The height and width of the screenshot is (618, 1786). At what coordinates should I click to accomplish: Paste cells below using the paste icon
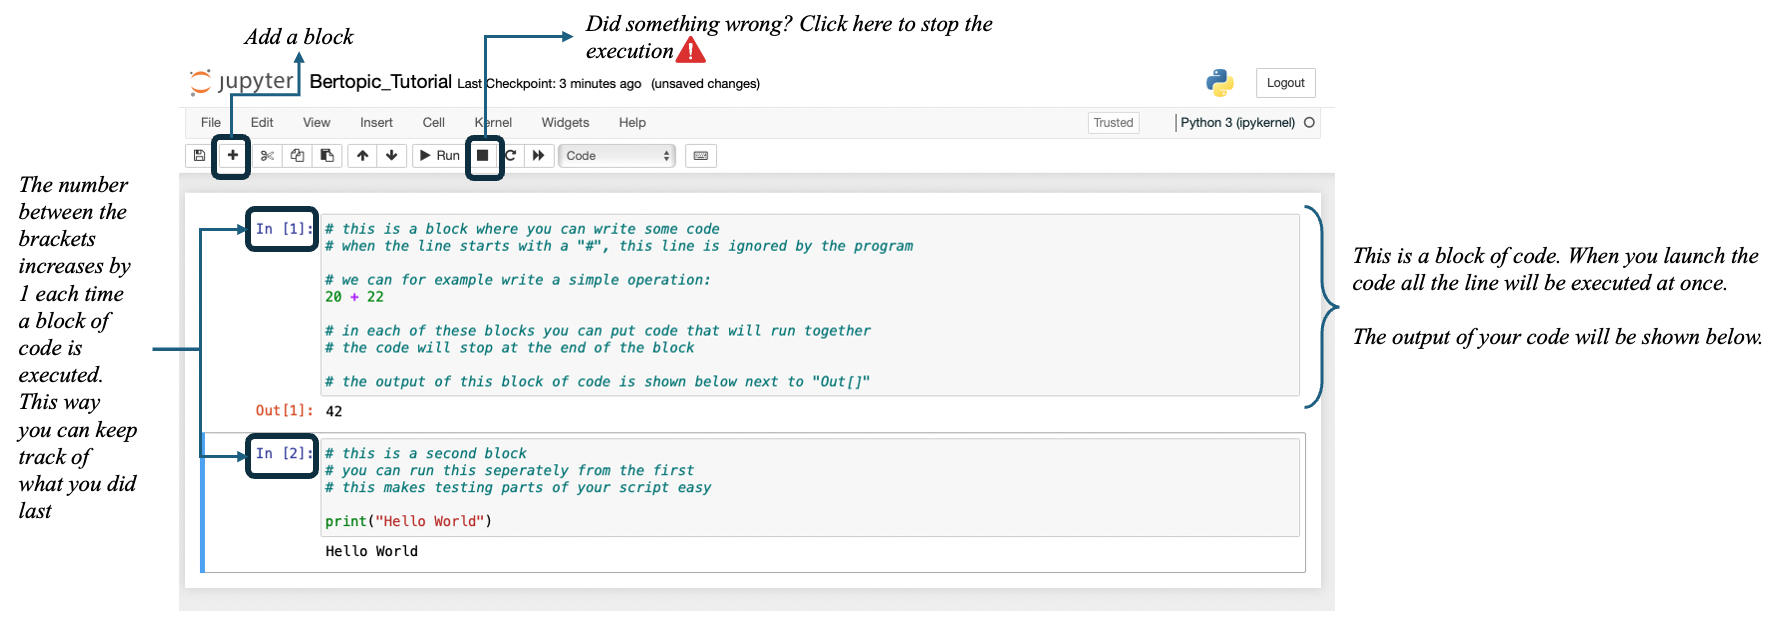327,156
